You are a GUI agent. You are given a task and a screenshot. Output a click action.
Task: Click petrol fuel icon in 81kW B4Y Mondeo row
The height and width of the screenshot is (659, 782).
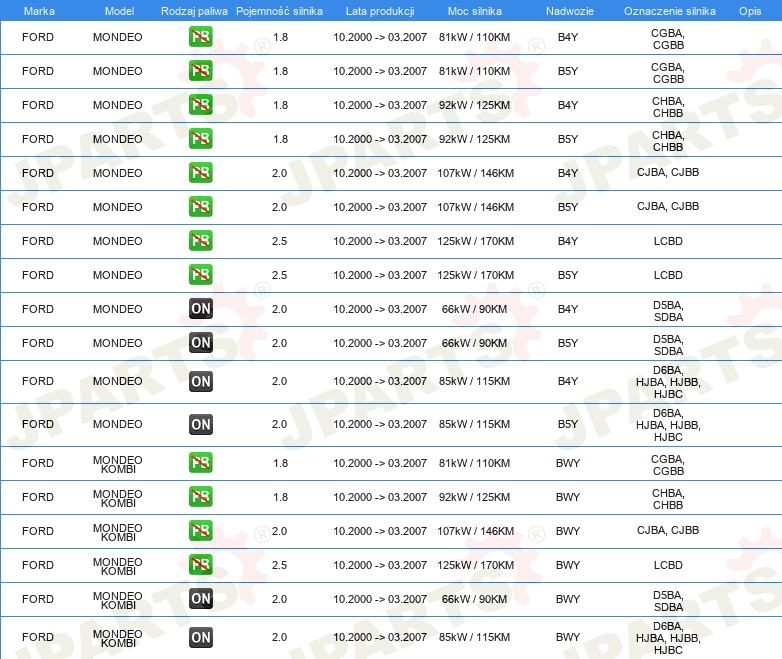200,37
